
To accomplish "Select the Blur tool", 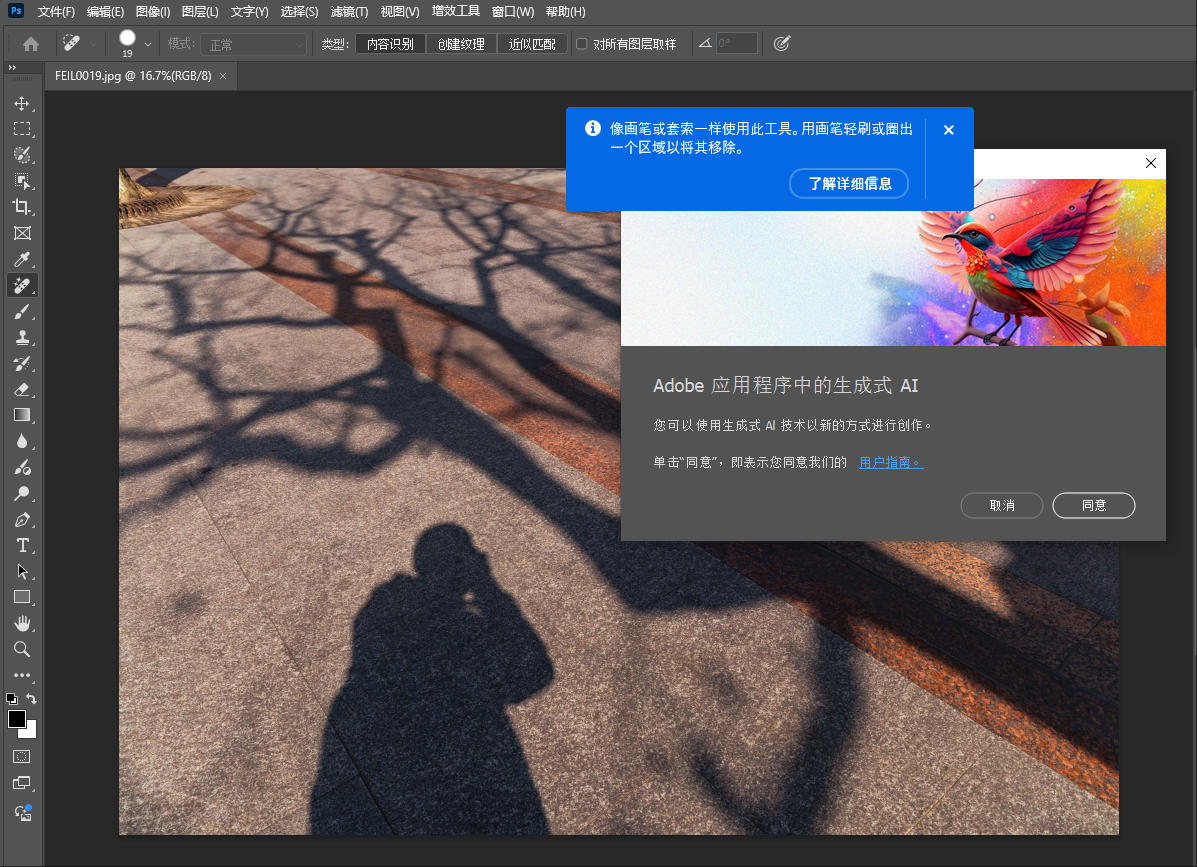I will point(22,441).
